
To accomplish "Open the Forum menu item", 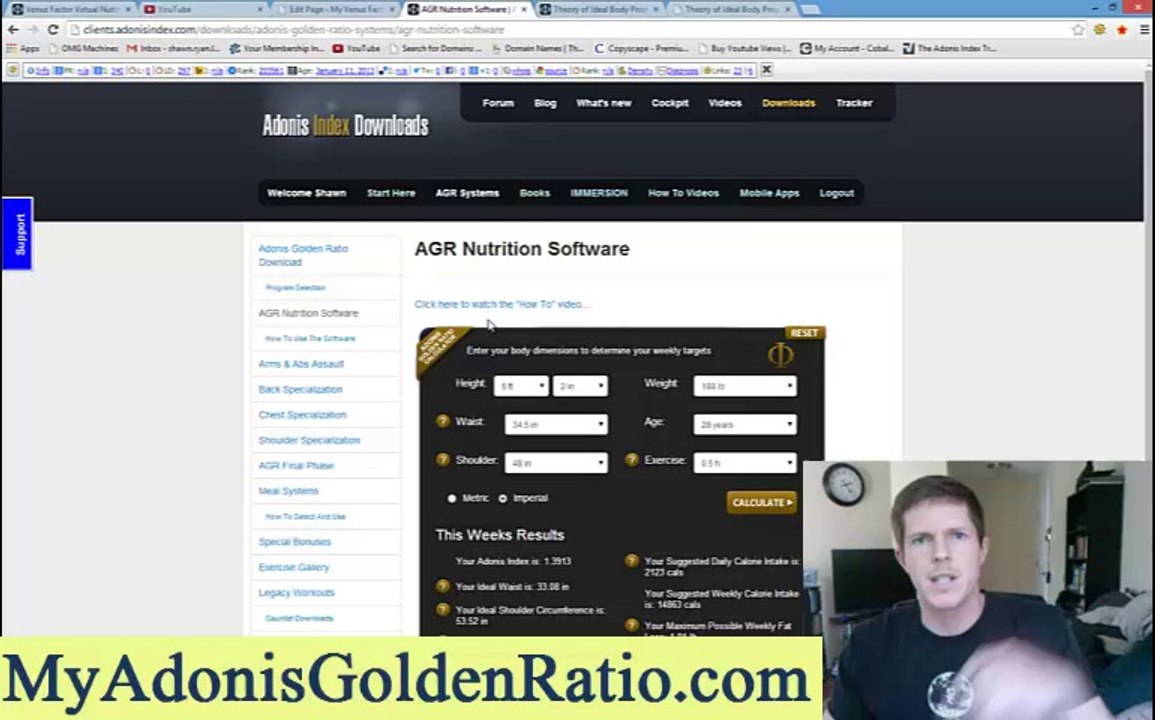I will pyautogui.click(x=498, y=103).
